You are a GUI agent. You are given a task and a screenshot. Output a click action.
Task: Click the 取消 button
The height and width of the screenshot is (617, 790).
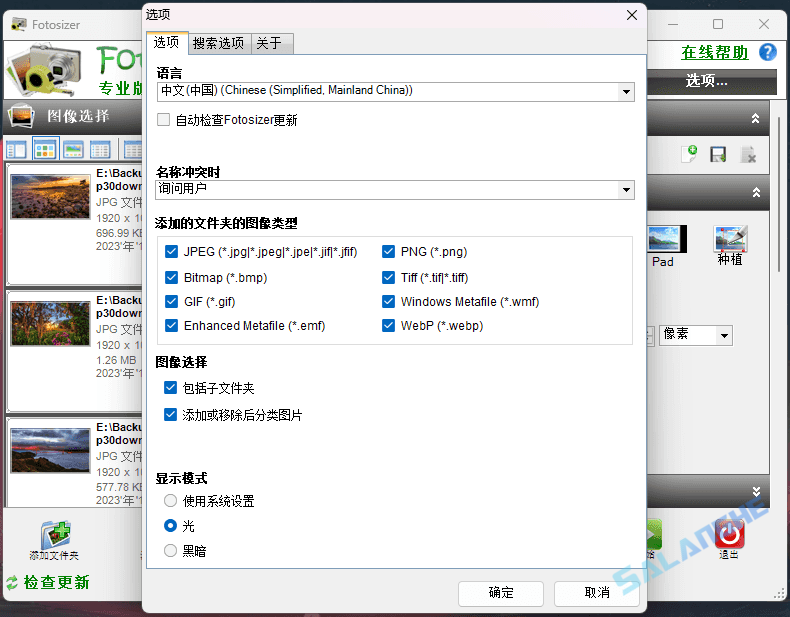pos(597,593)
